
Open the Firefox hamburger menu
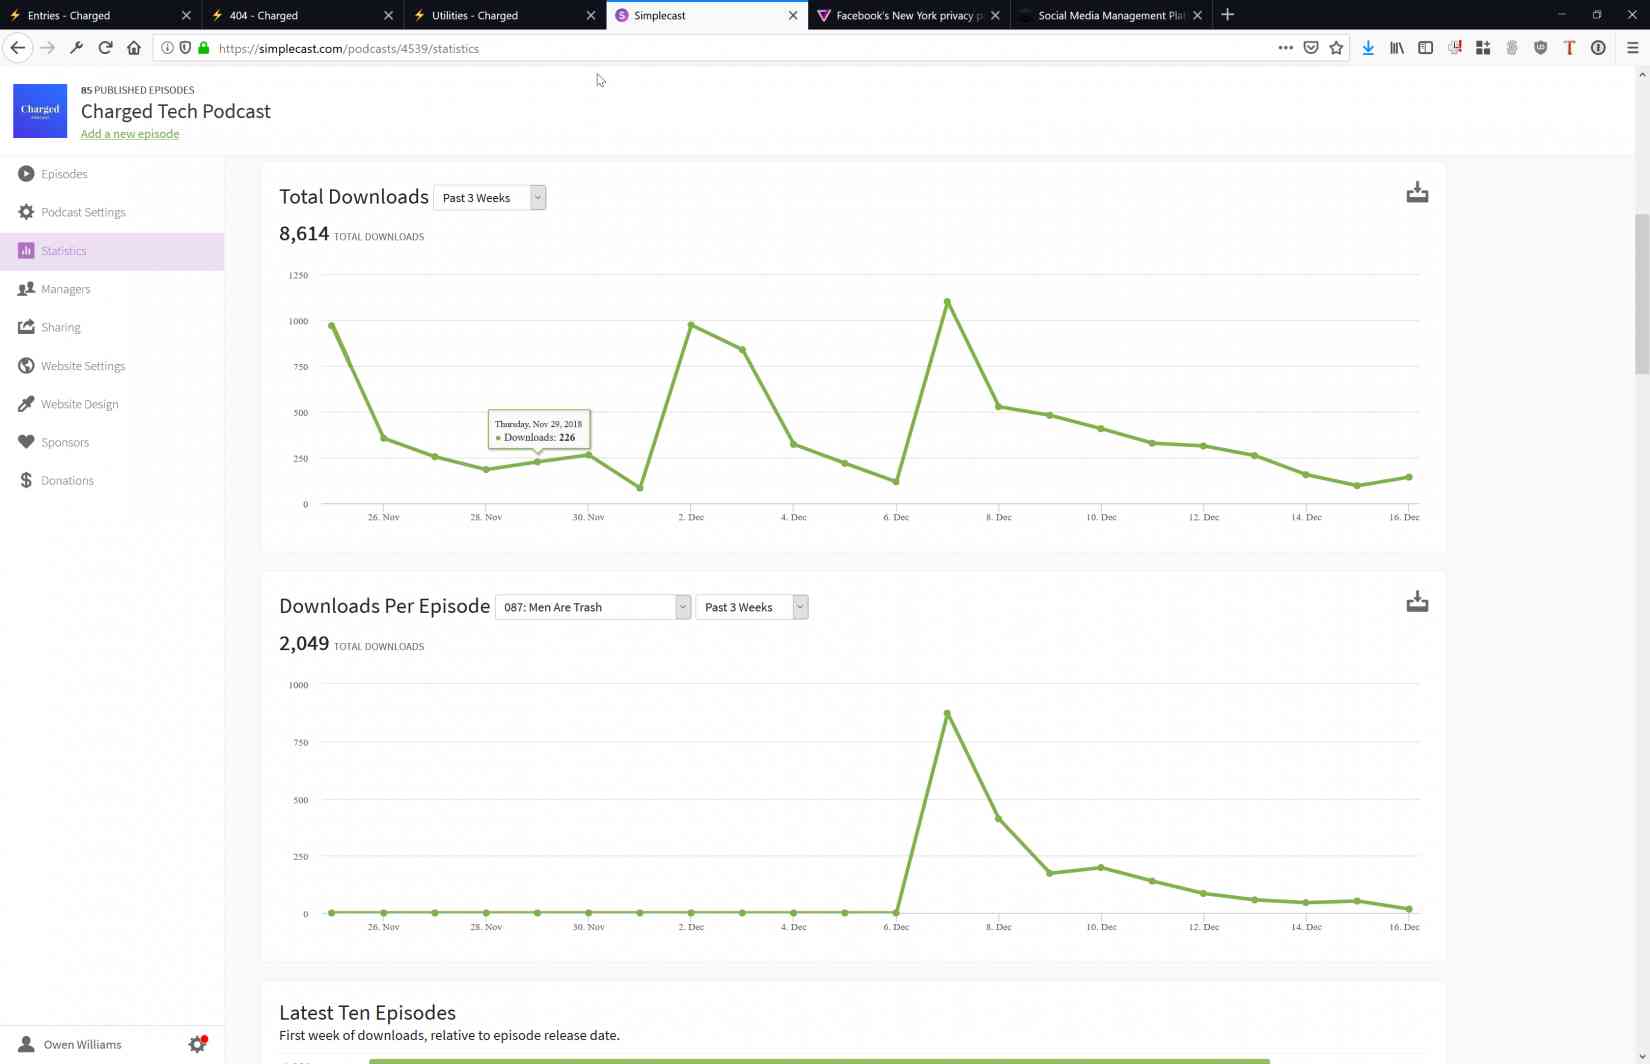click(x=1632, y=48)
